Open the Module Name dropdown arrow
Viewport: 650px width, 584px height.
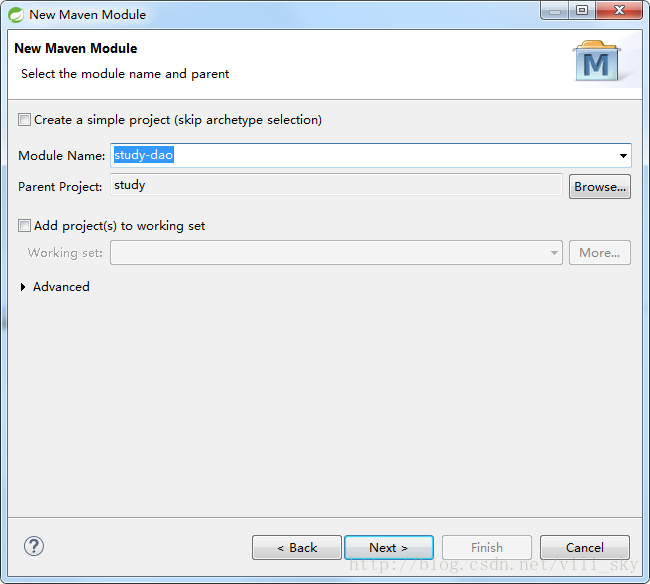(x=623, y=156)
